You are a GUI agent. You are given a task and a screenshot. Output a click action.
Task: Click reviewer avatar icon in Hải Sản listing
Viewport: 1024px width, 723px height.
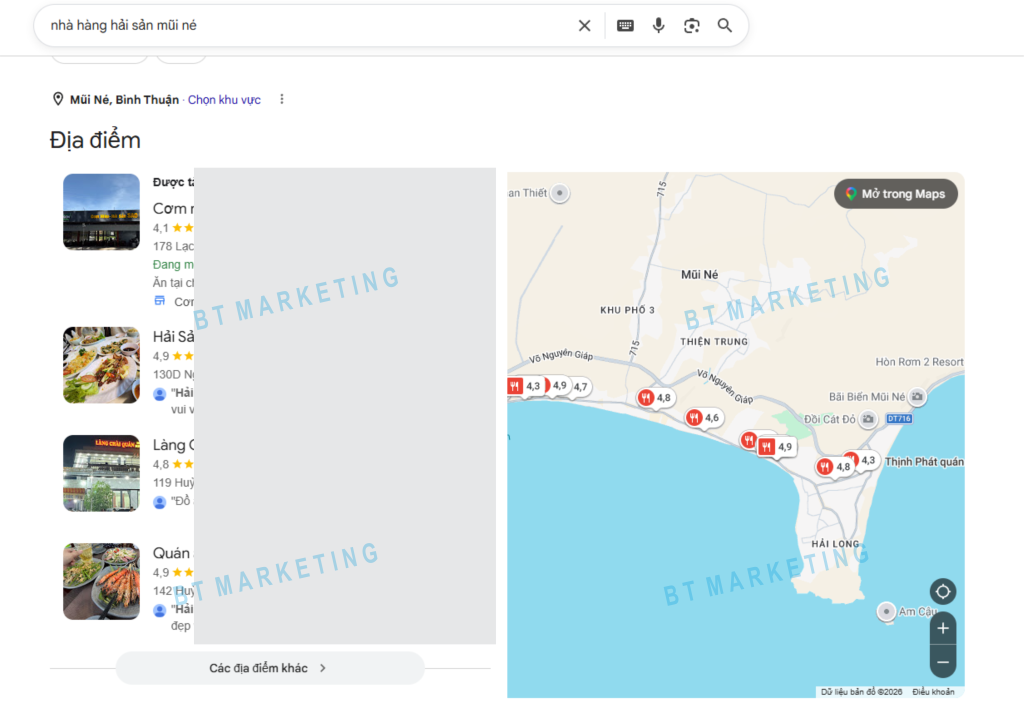click(159, 394)
